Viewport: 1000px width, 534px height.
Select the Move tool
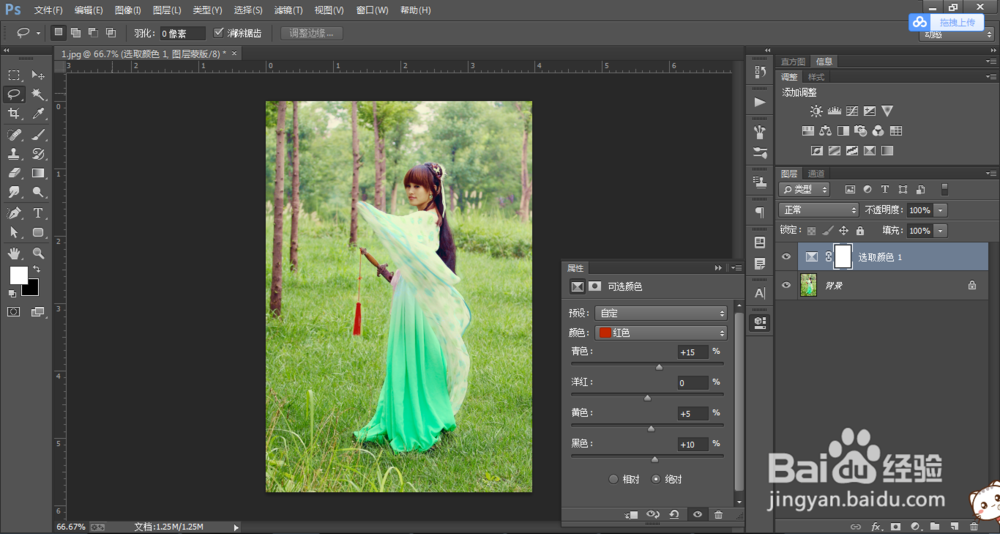tap(38, 75)
